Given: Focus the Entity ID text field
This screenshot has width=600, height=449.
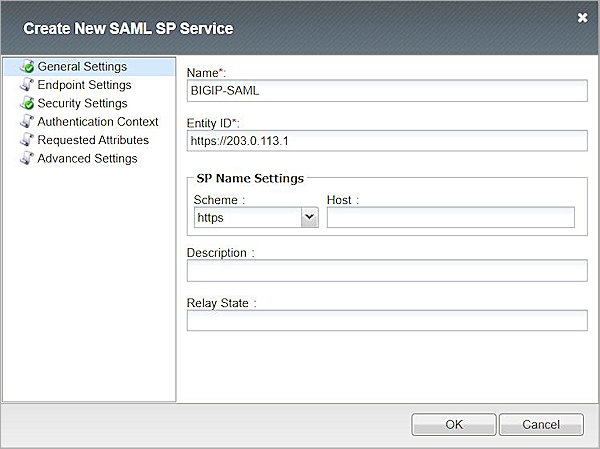Looking at the screenshot, I should coord(387,140).
